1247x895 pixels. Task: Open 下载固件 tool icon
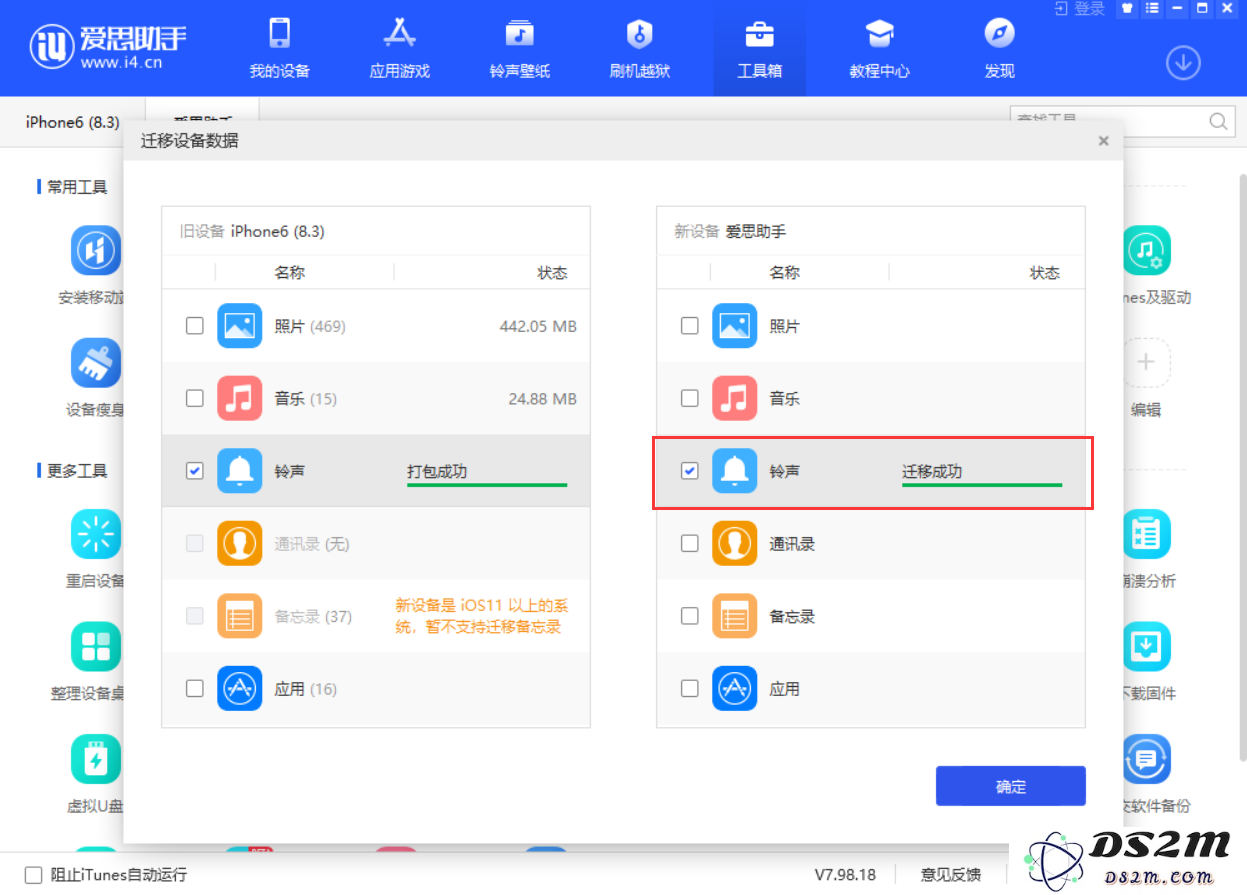coord(1146,646)
